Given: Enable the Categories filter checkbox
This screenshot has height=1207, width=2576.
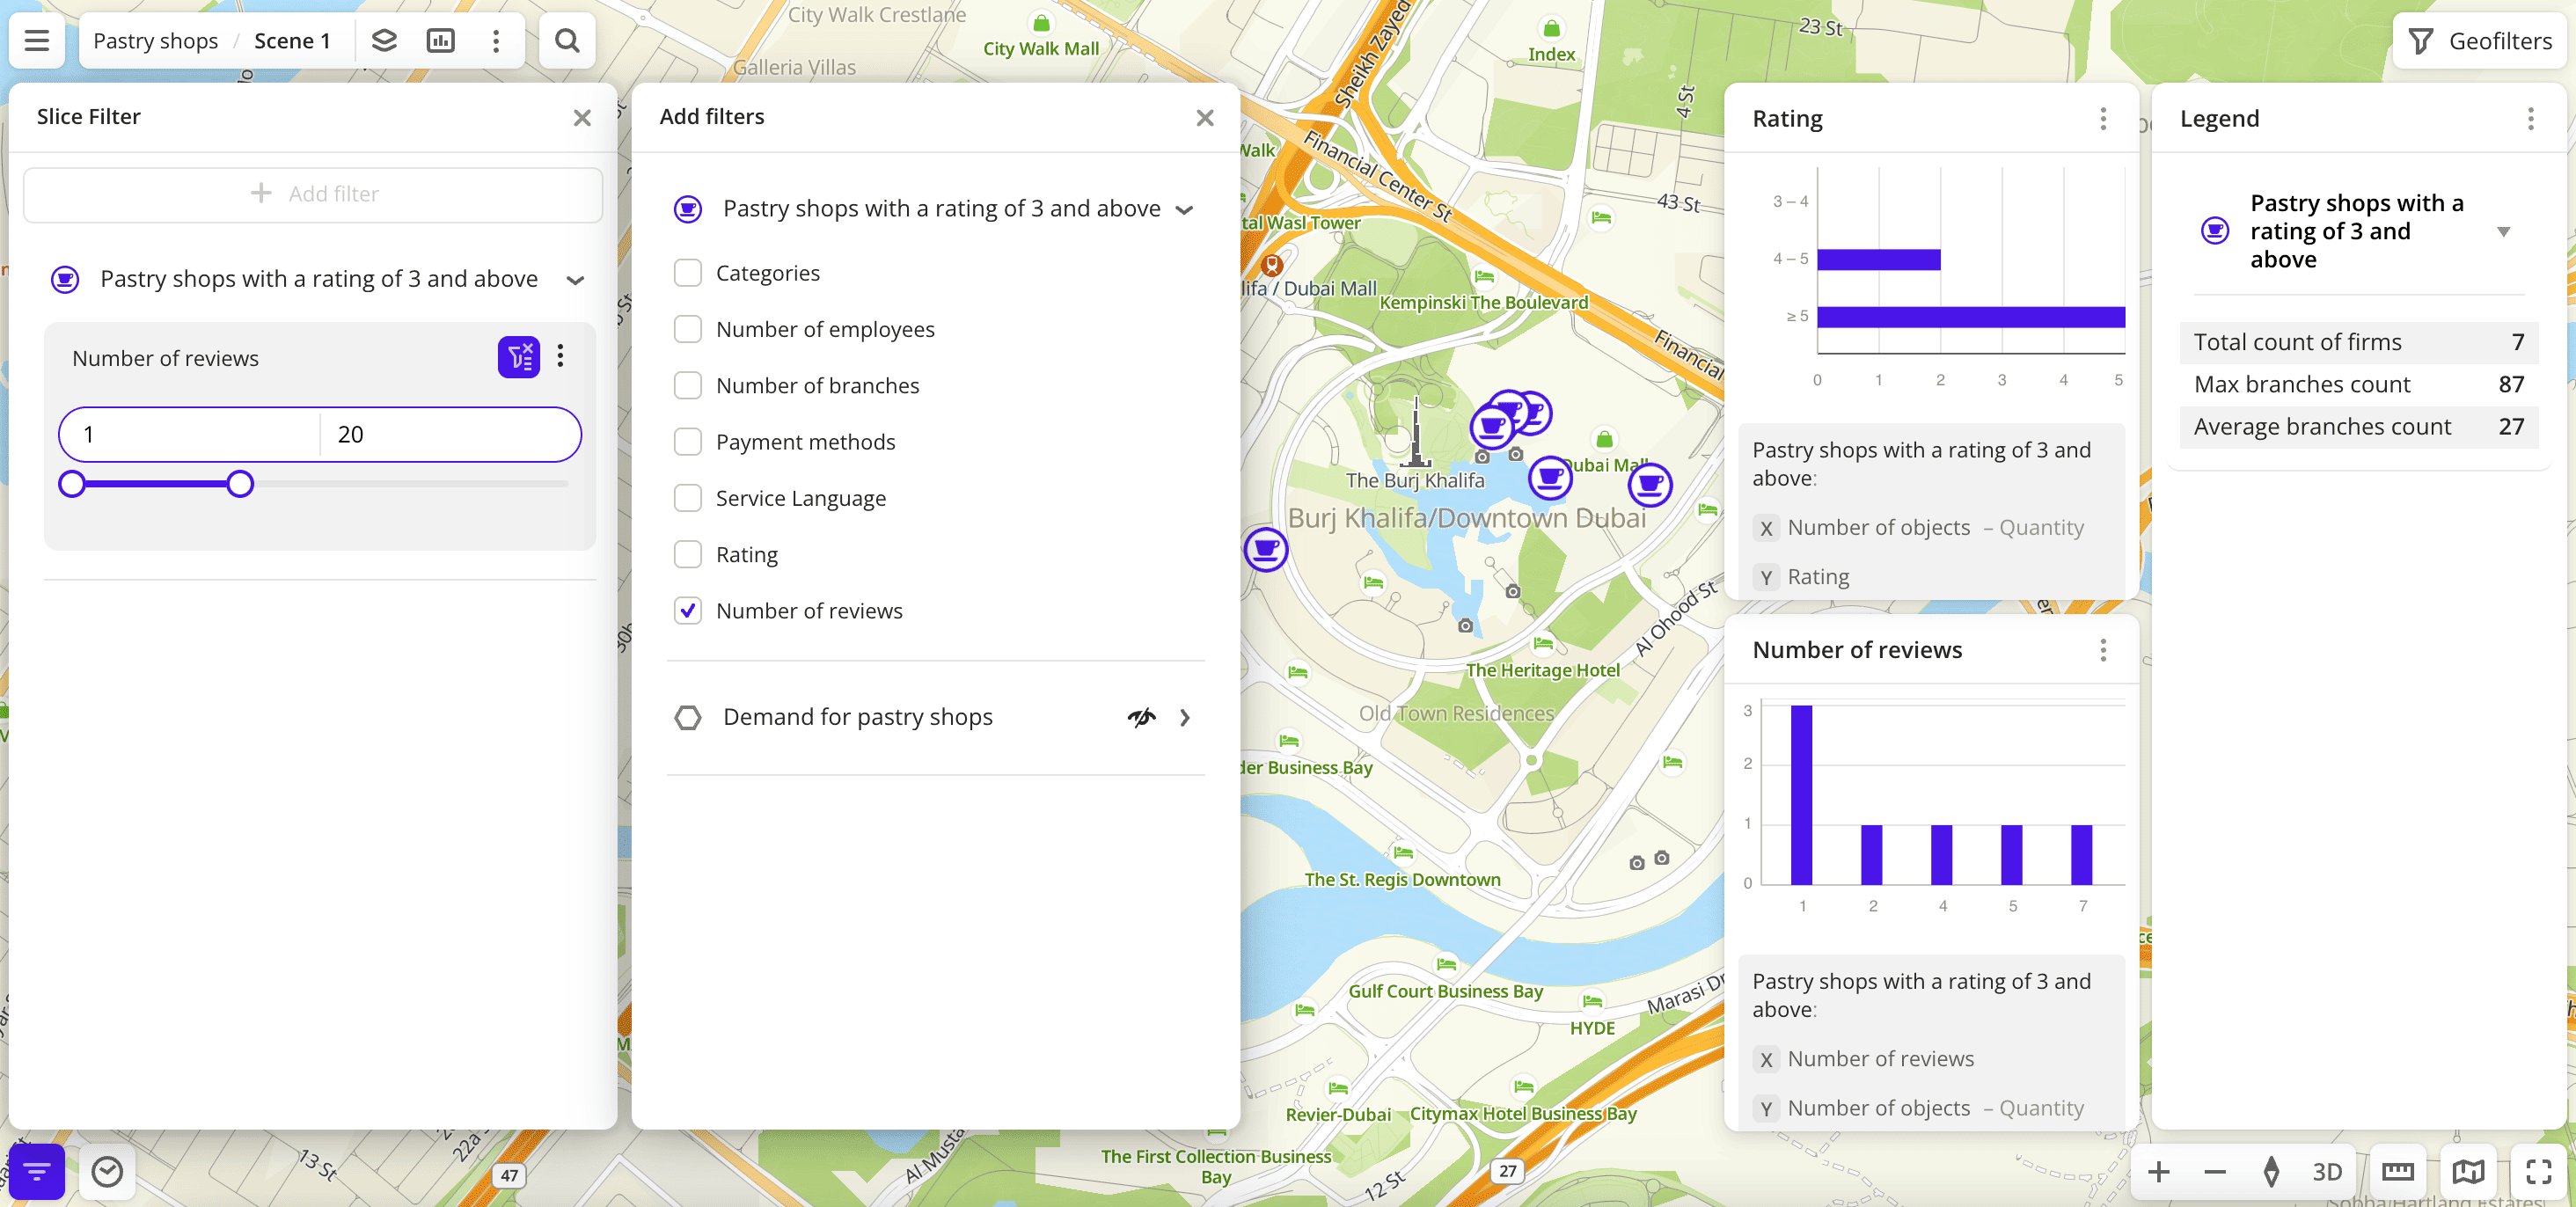Looking at the screenshot, I should tap(688, 273).
